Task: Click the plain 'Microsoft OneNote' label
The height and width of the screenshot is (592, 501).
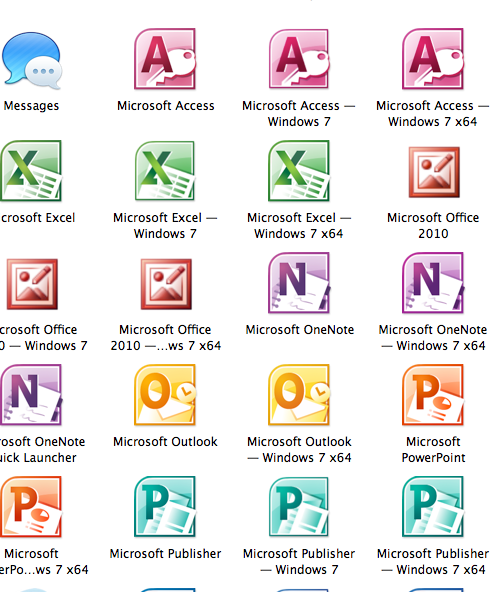Action: coord(300,330)
